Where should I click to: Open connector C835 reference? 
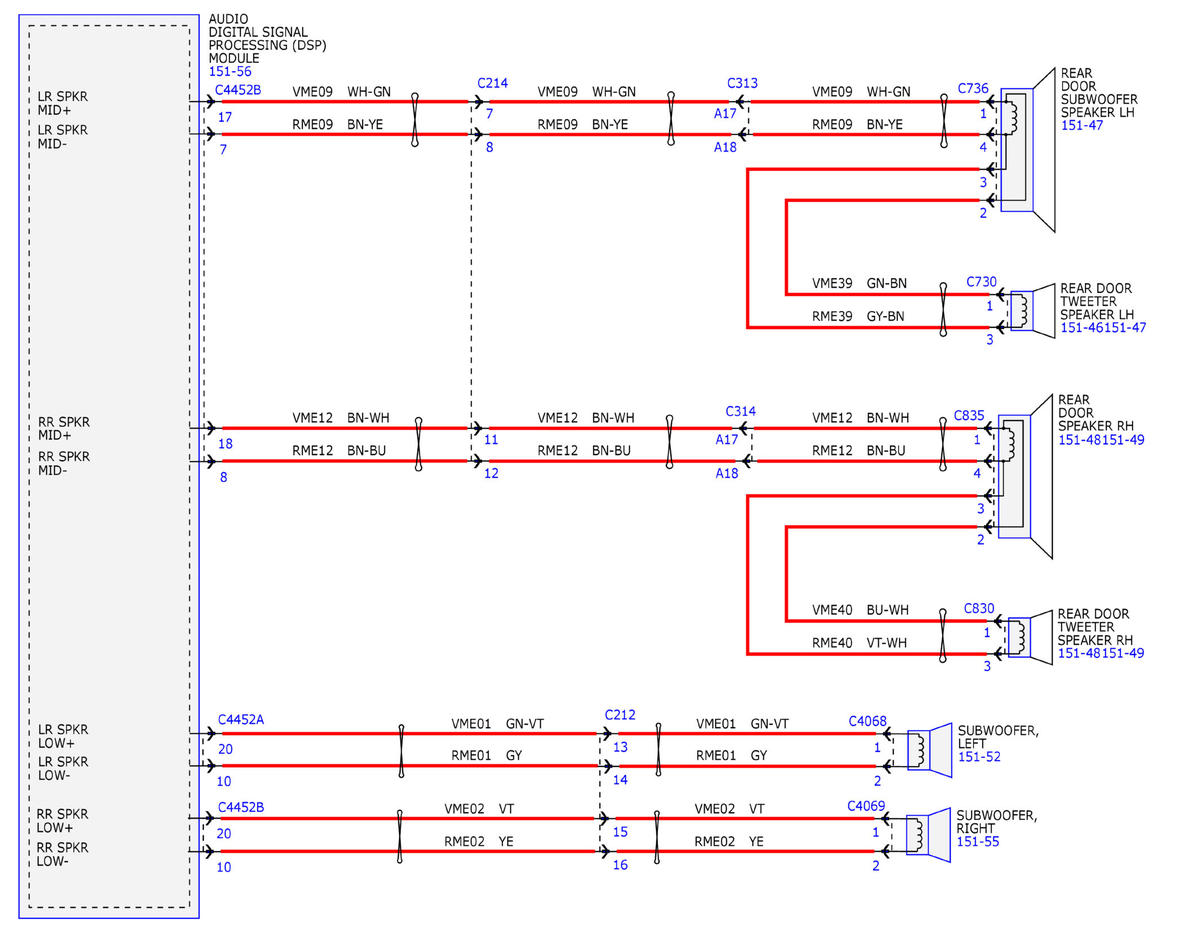(969, 414)
